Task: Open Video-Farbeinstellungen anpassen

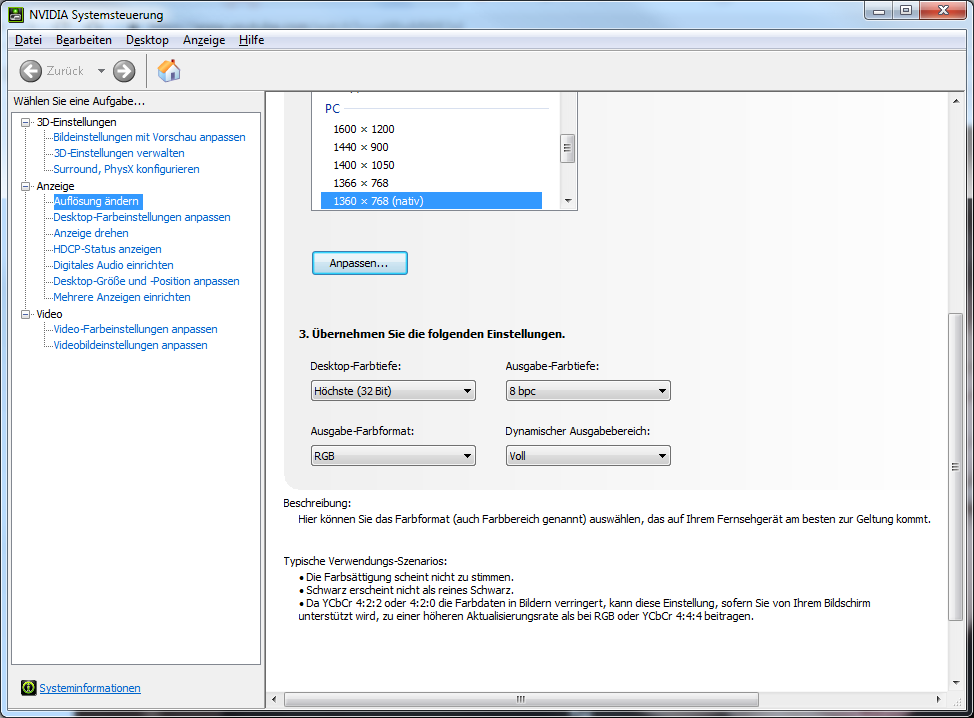Action: pos(135,329)
